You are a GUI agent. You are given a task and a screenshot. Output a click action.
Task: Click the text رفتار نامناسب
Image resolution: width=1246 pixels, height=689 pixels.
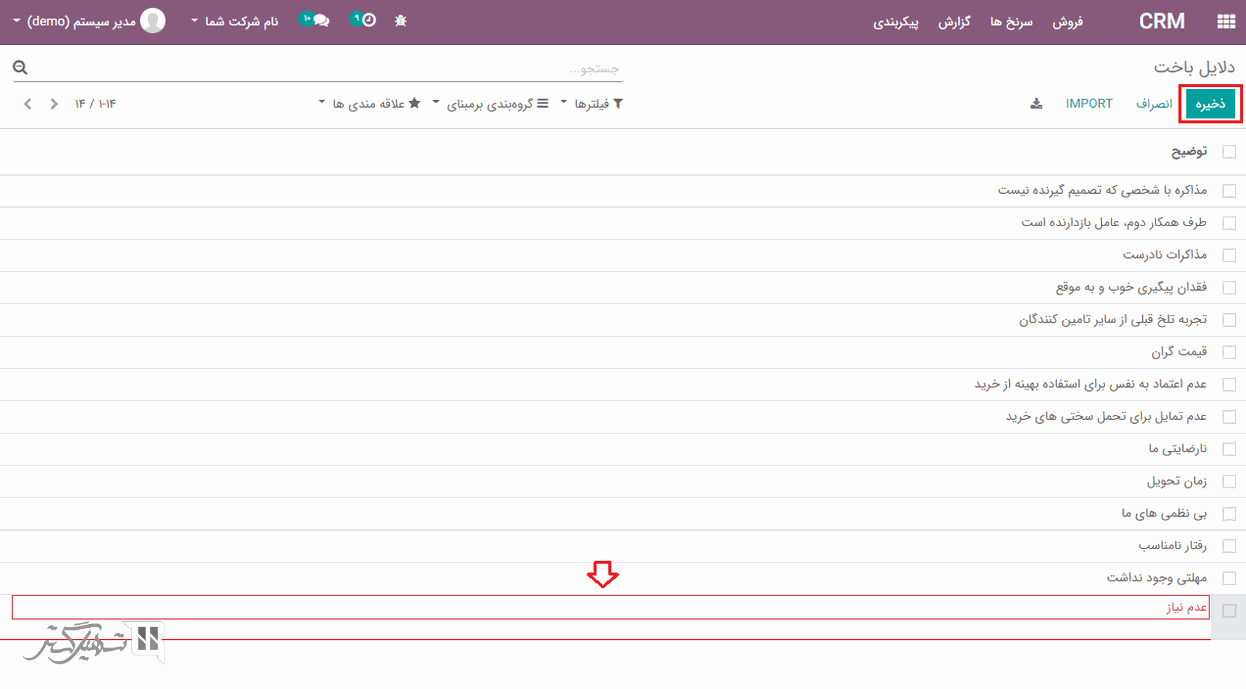point(1172,546)
